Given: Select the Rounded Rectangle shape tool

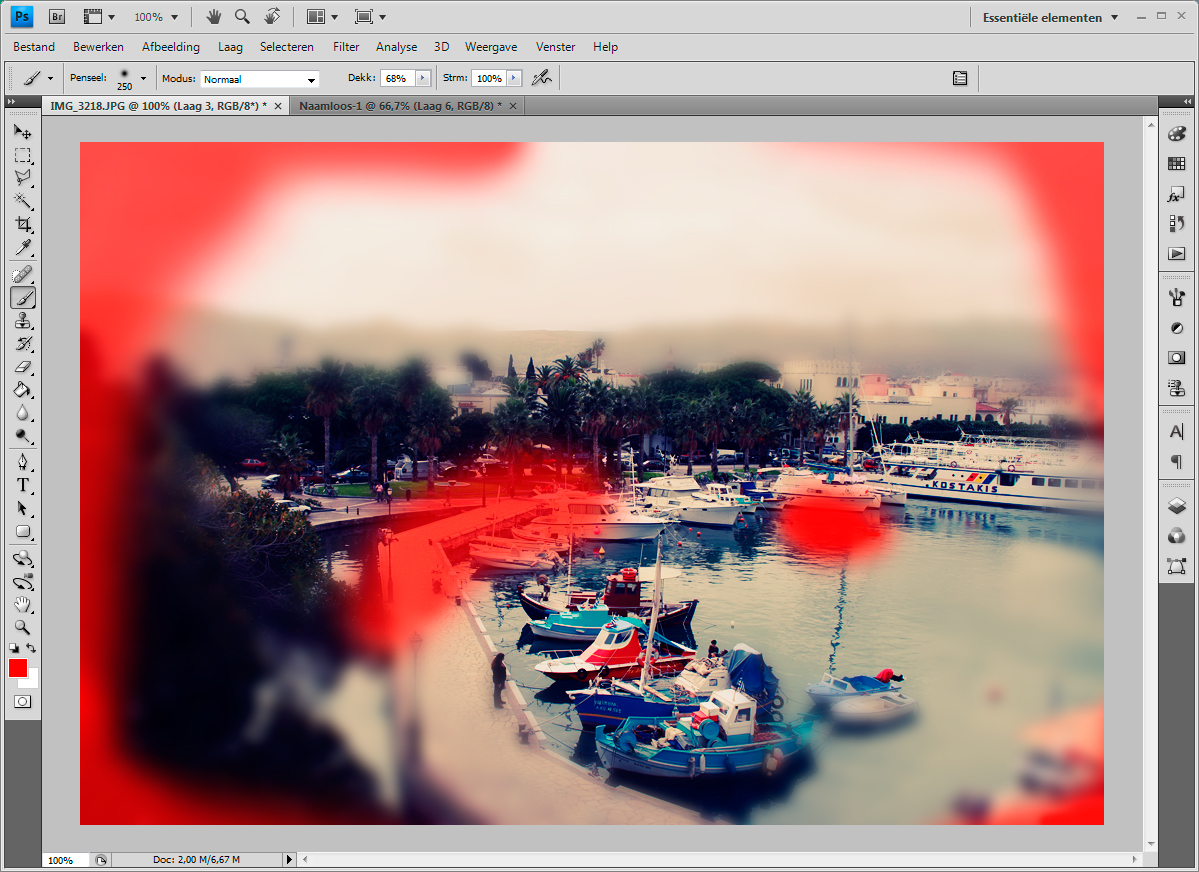Looking at the screenshot, I should [23, 532].
